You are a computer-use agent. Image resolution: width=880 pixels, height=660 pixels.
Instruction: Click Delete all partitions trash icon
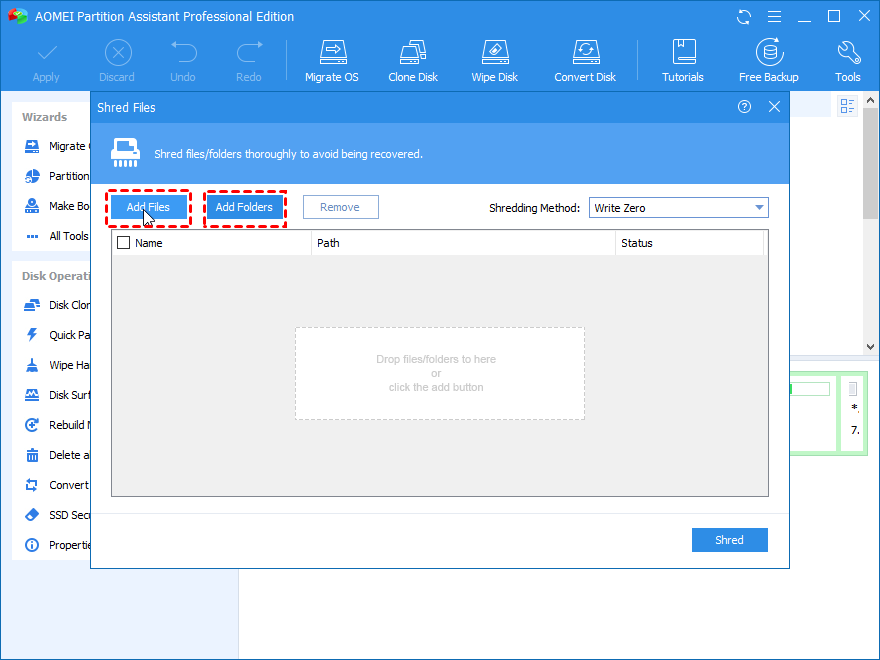tap(32, 455)
